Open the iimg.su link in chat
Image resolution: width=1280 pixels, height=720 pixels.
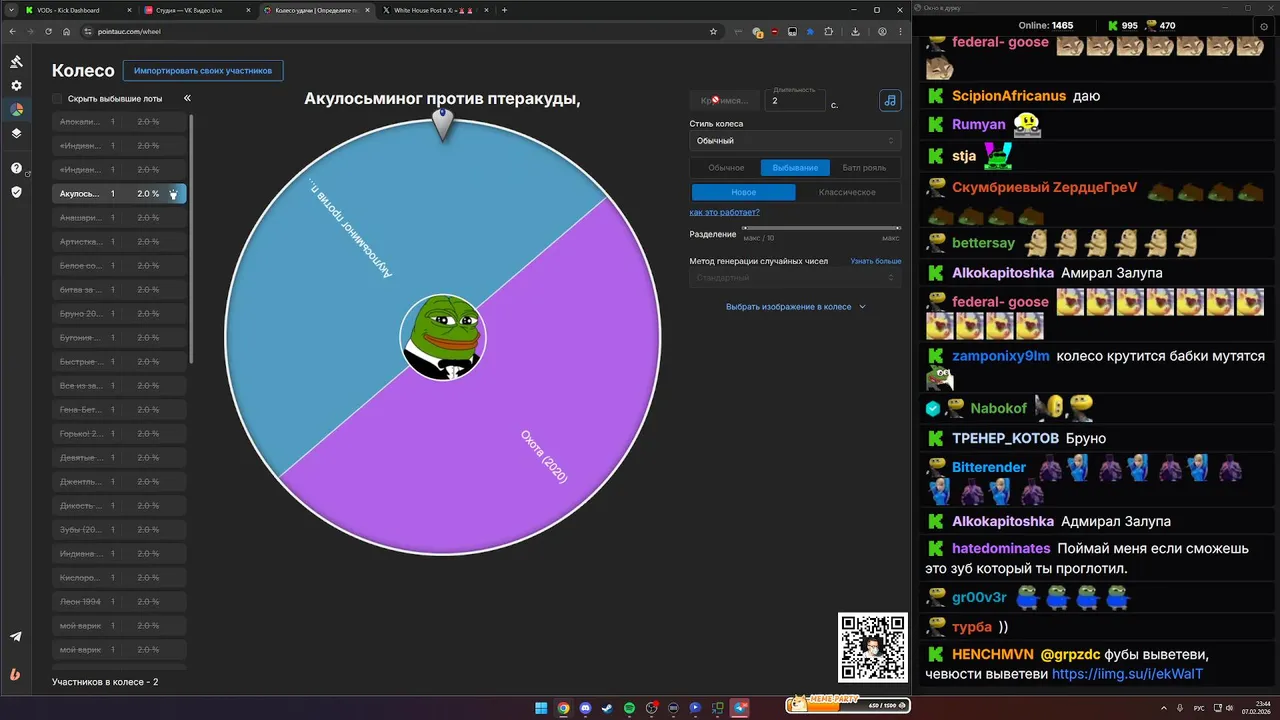1127,674
